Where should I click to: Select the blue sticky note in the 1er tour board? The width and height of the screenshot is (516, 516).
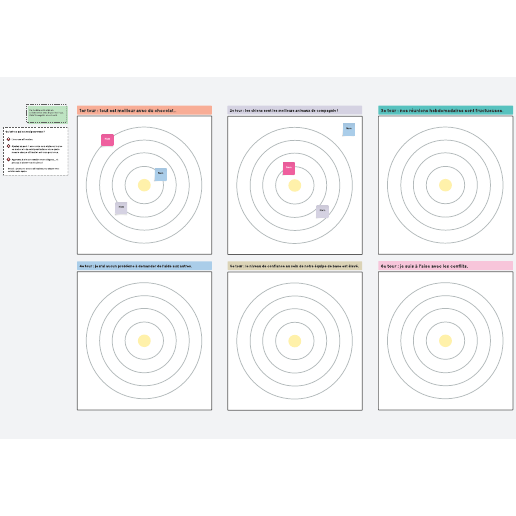click(160, 174)
